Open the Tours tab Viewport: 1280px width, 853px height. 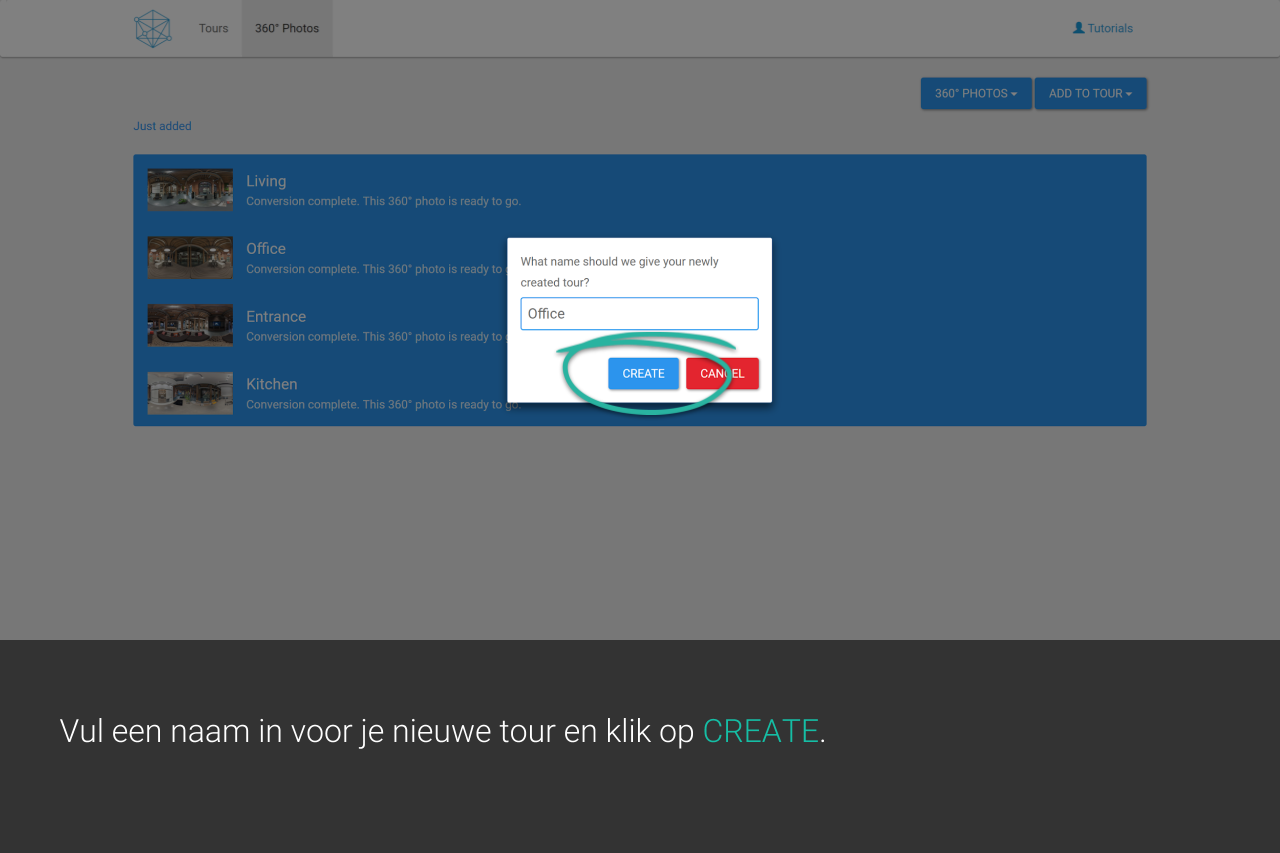point(213,29)
